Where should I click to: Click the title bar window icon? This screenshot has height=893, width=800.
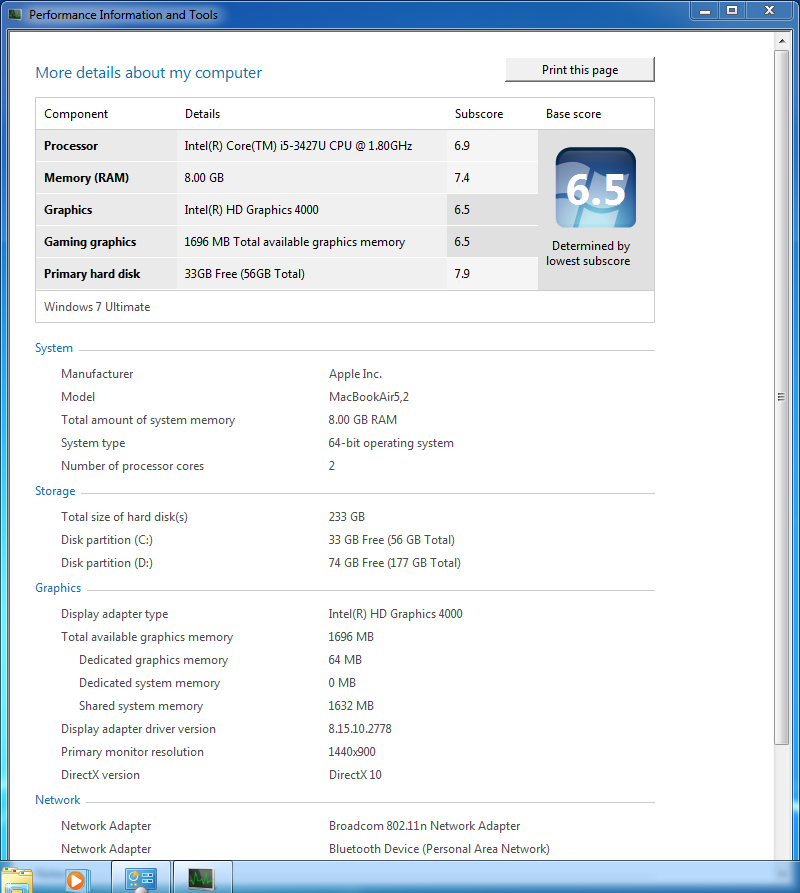(x=15, y=14)
